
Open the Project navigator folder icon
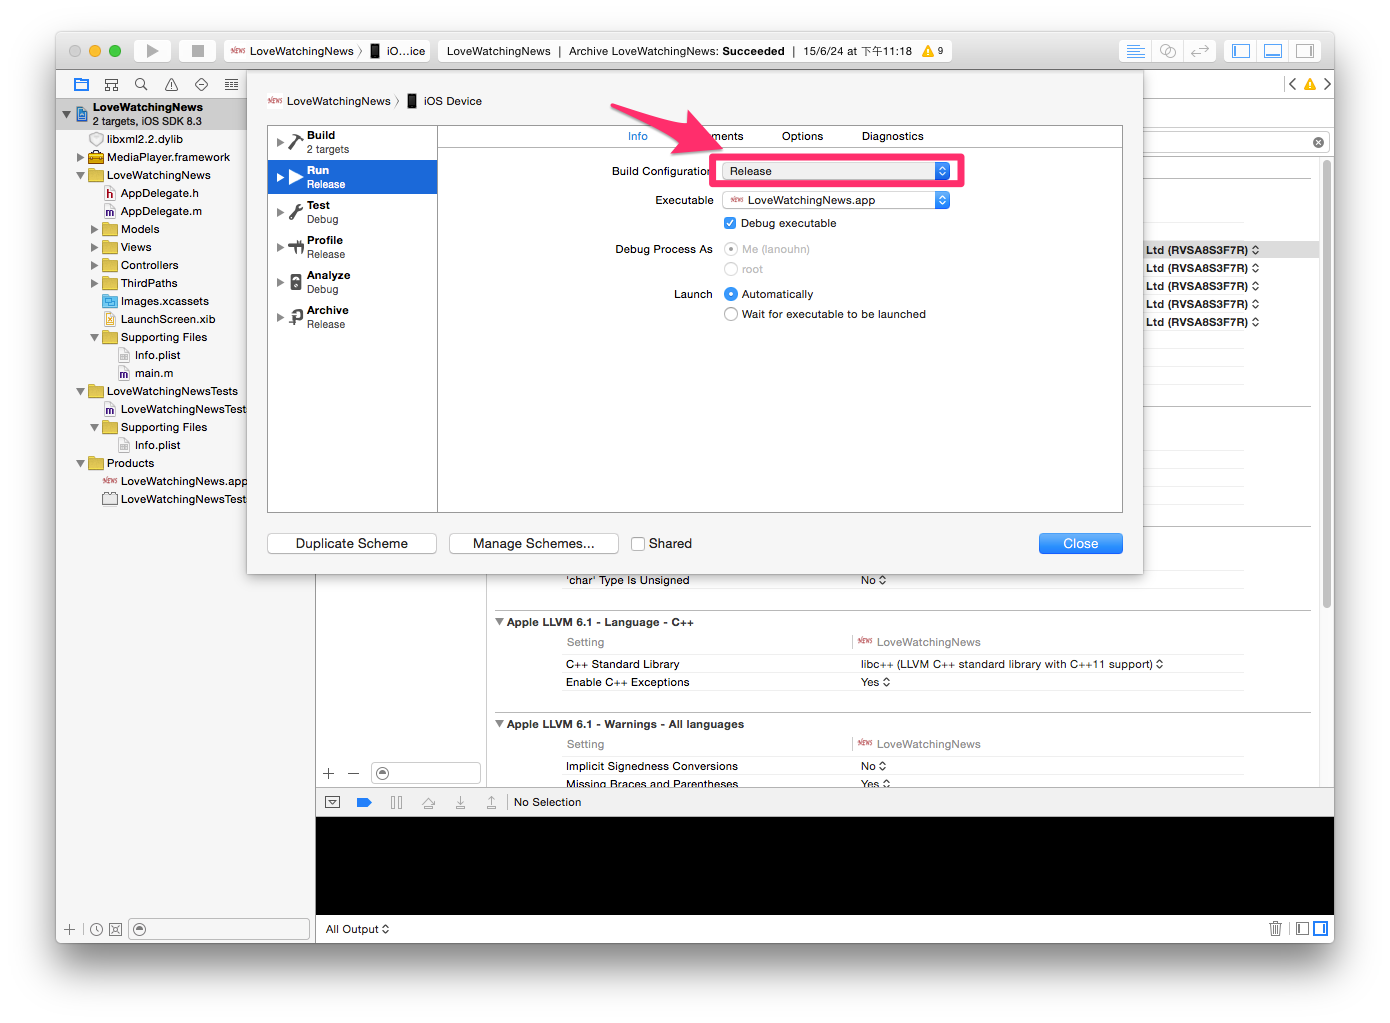(x=82, y=84)
